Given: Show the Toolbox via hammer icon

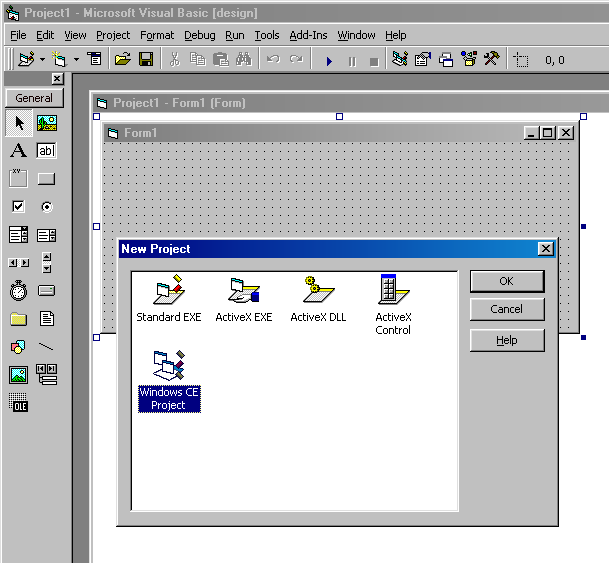Looking at the screenshot, I should pyautogui.click(x=491, y=59).
